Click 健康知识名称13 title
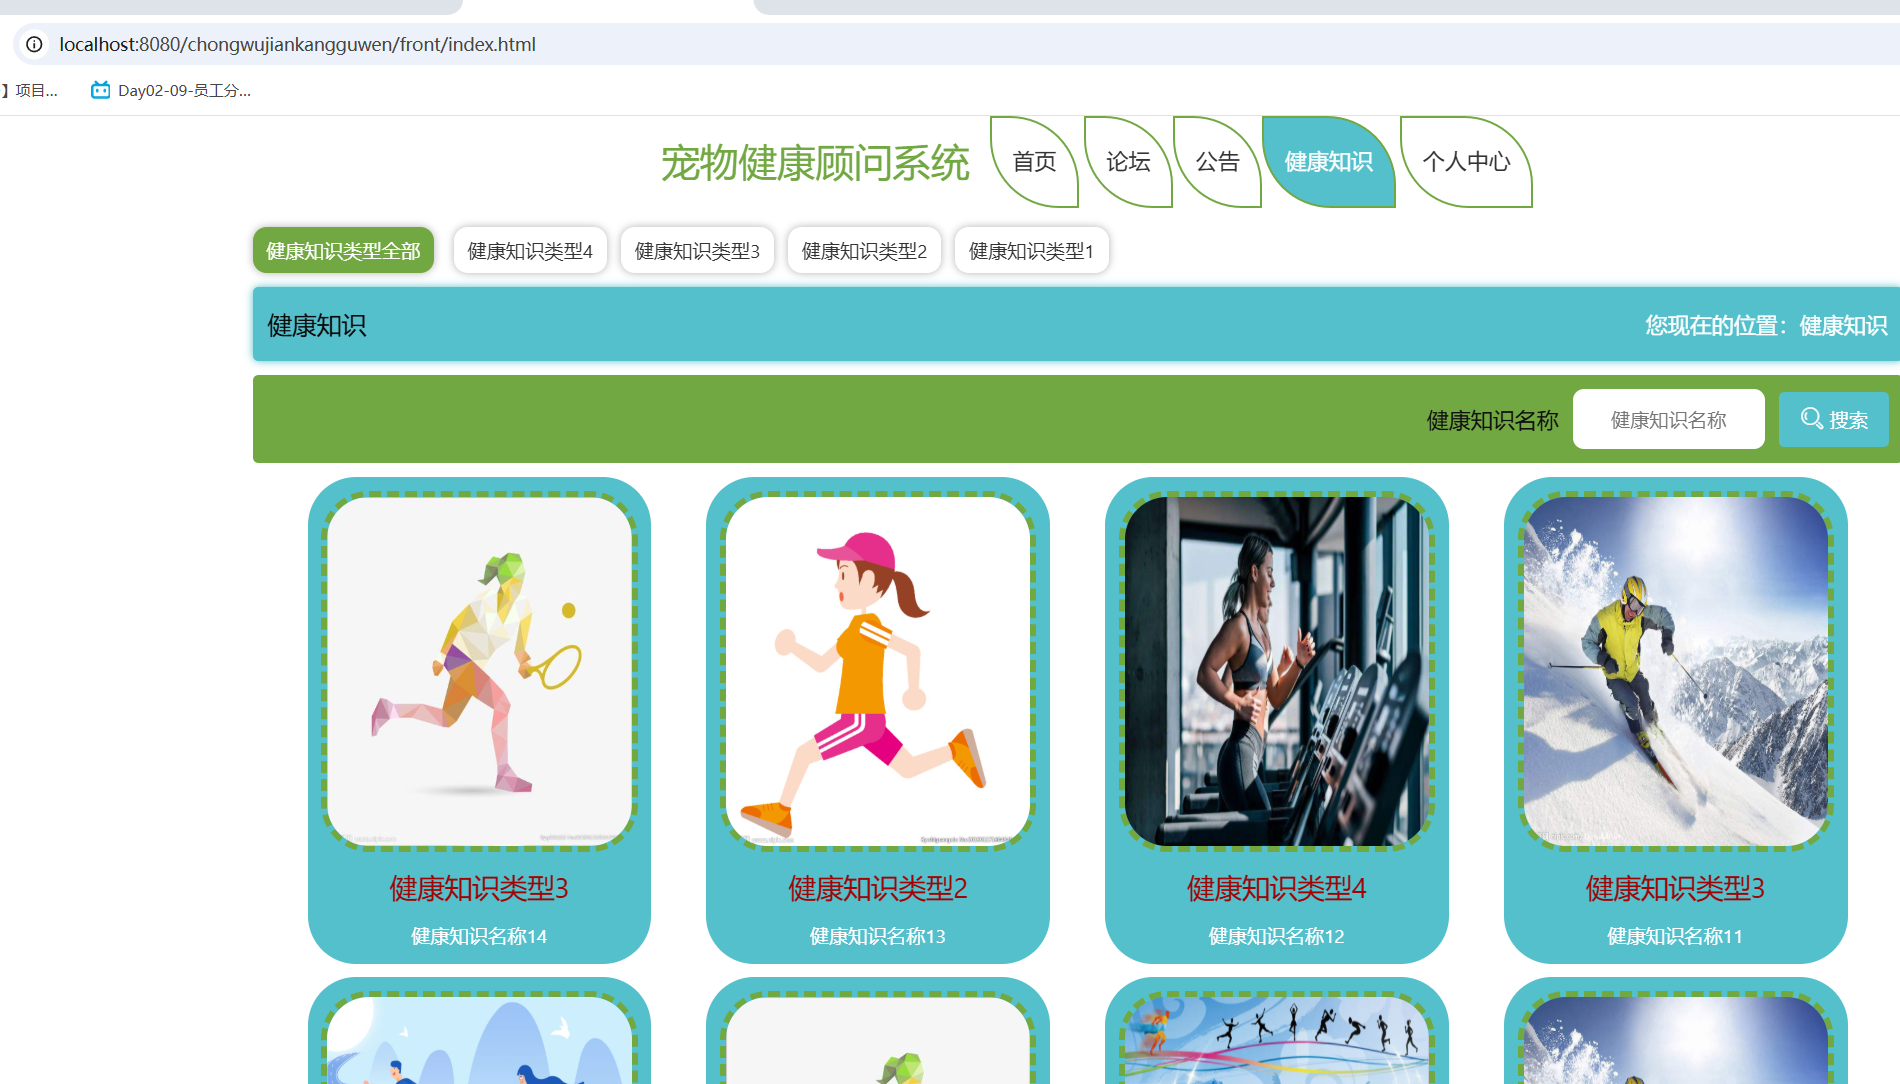Viewport: 1900px width, 1084px height. click(x=877, y=936)
